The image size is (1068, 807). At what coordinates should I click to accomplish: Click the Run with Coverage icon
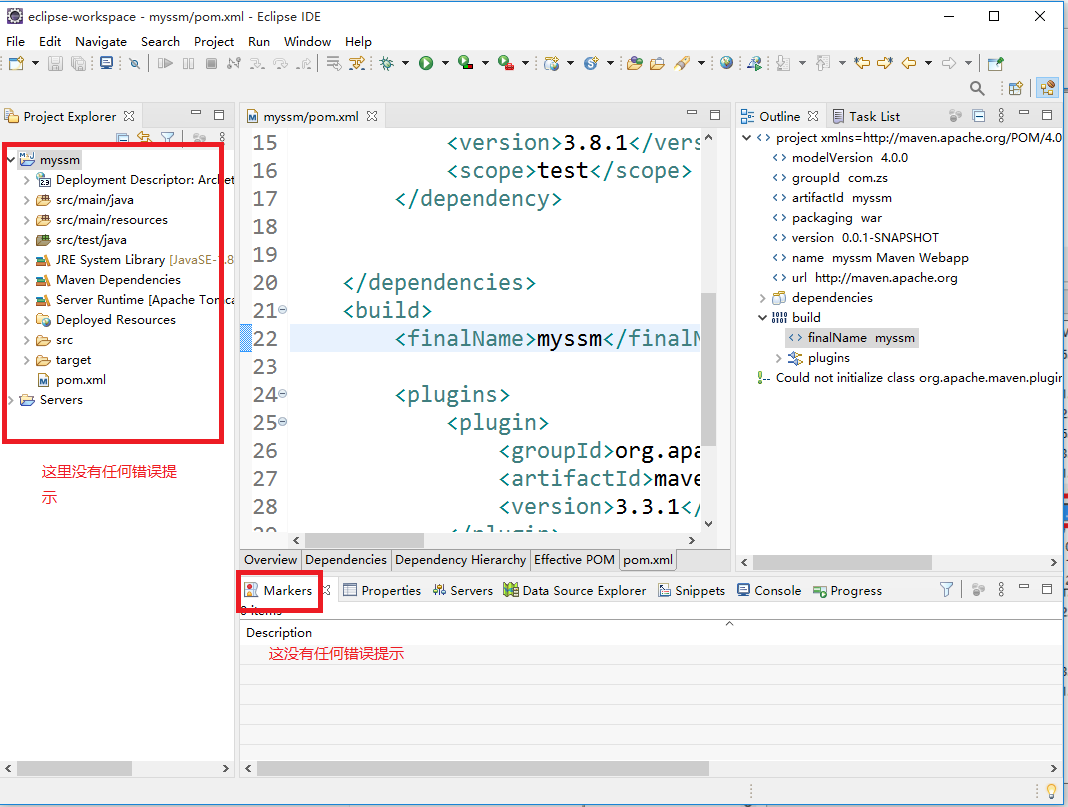(x=466, y=63)
